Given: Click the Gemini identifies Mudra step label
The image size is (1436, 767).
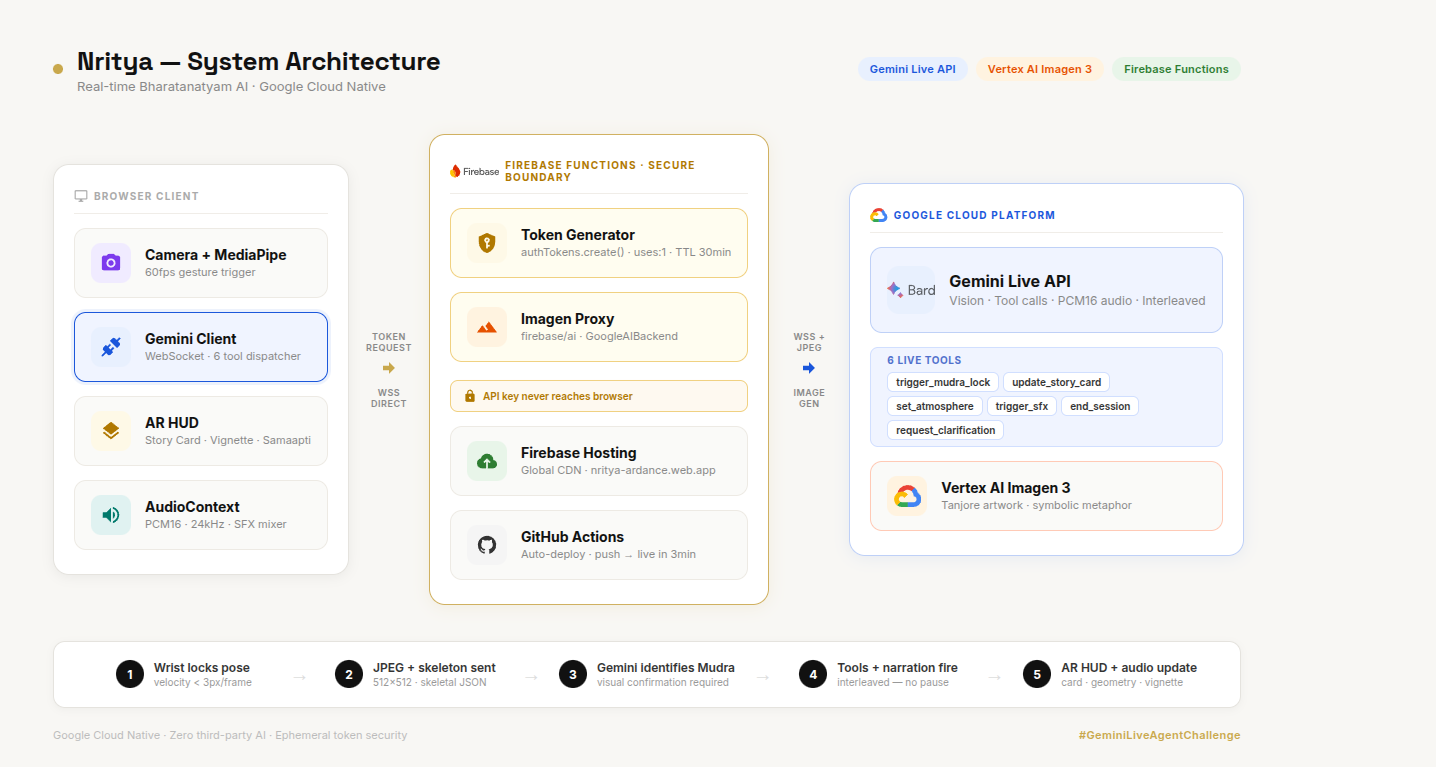Looking at the screenshot, I should click(666, 667).
